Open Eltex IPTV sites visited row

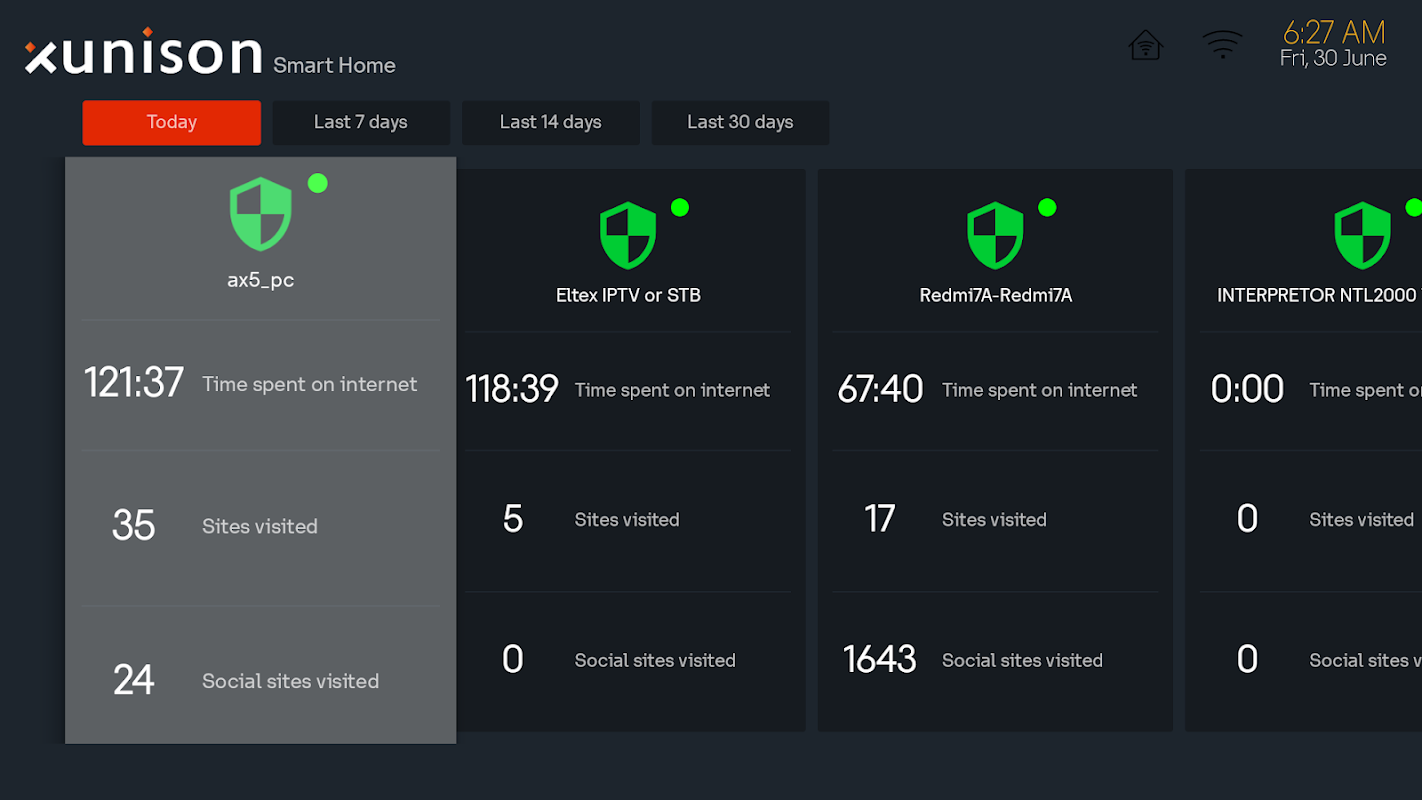pyautogui.click(x=628, y=520)
